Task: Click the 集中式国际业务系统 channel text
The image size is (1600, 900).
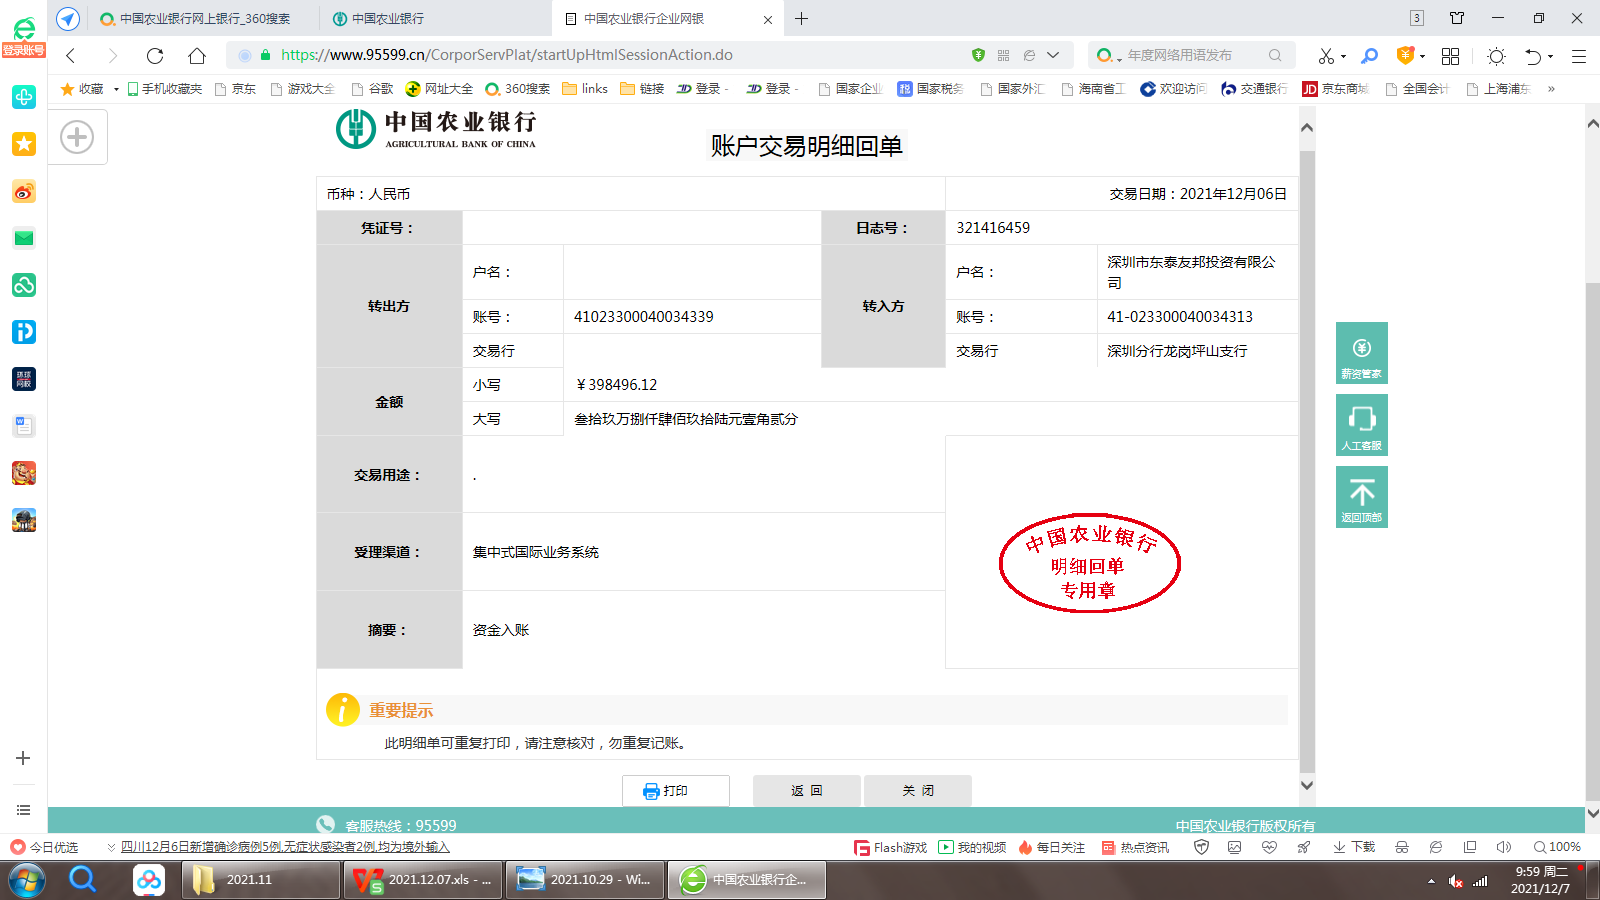Action: tap(536, 552)
